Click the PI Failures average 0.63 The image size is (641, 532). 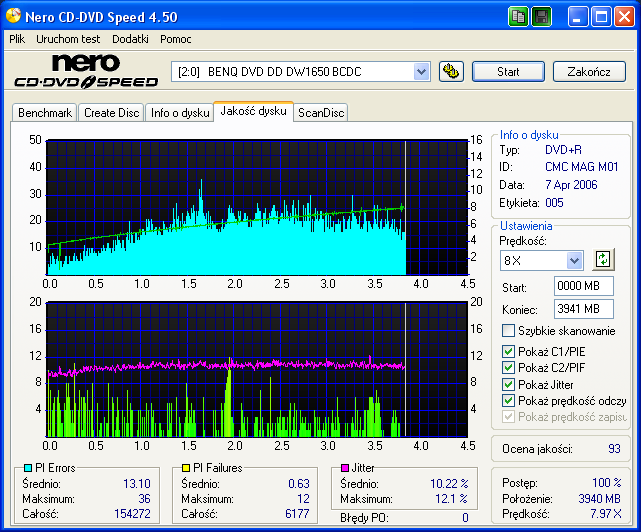[x=299, y=484]
